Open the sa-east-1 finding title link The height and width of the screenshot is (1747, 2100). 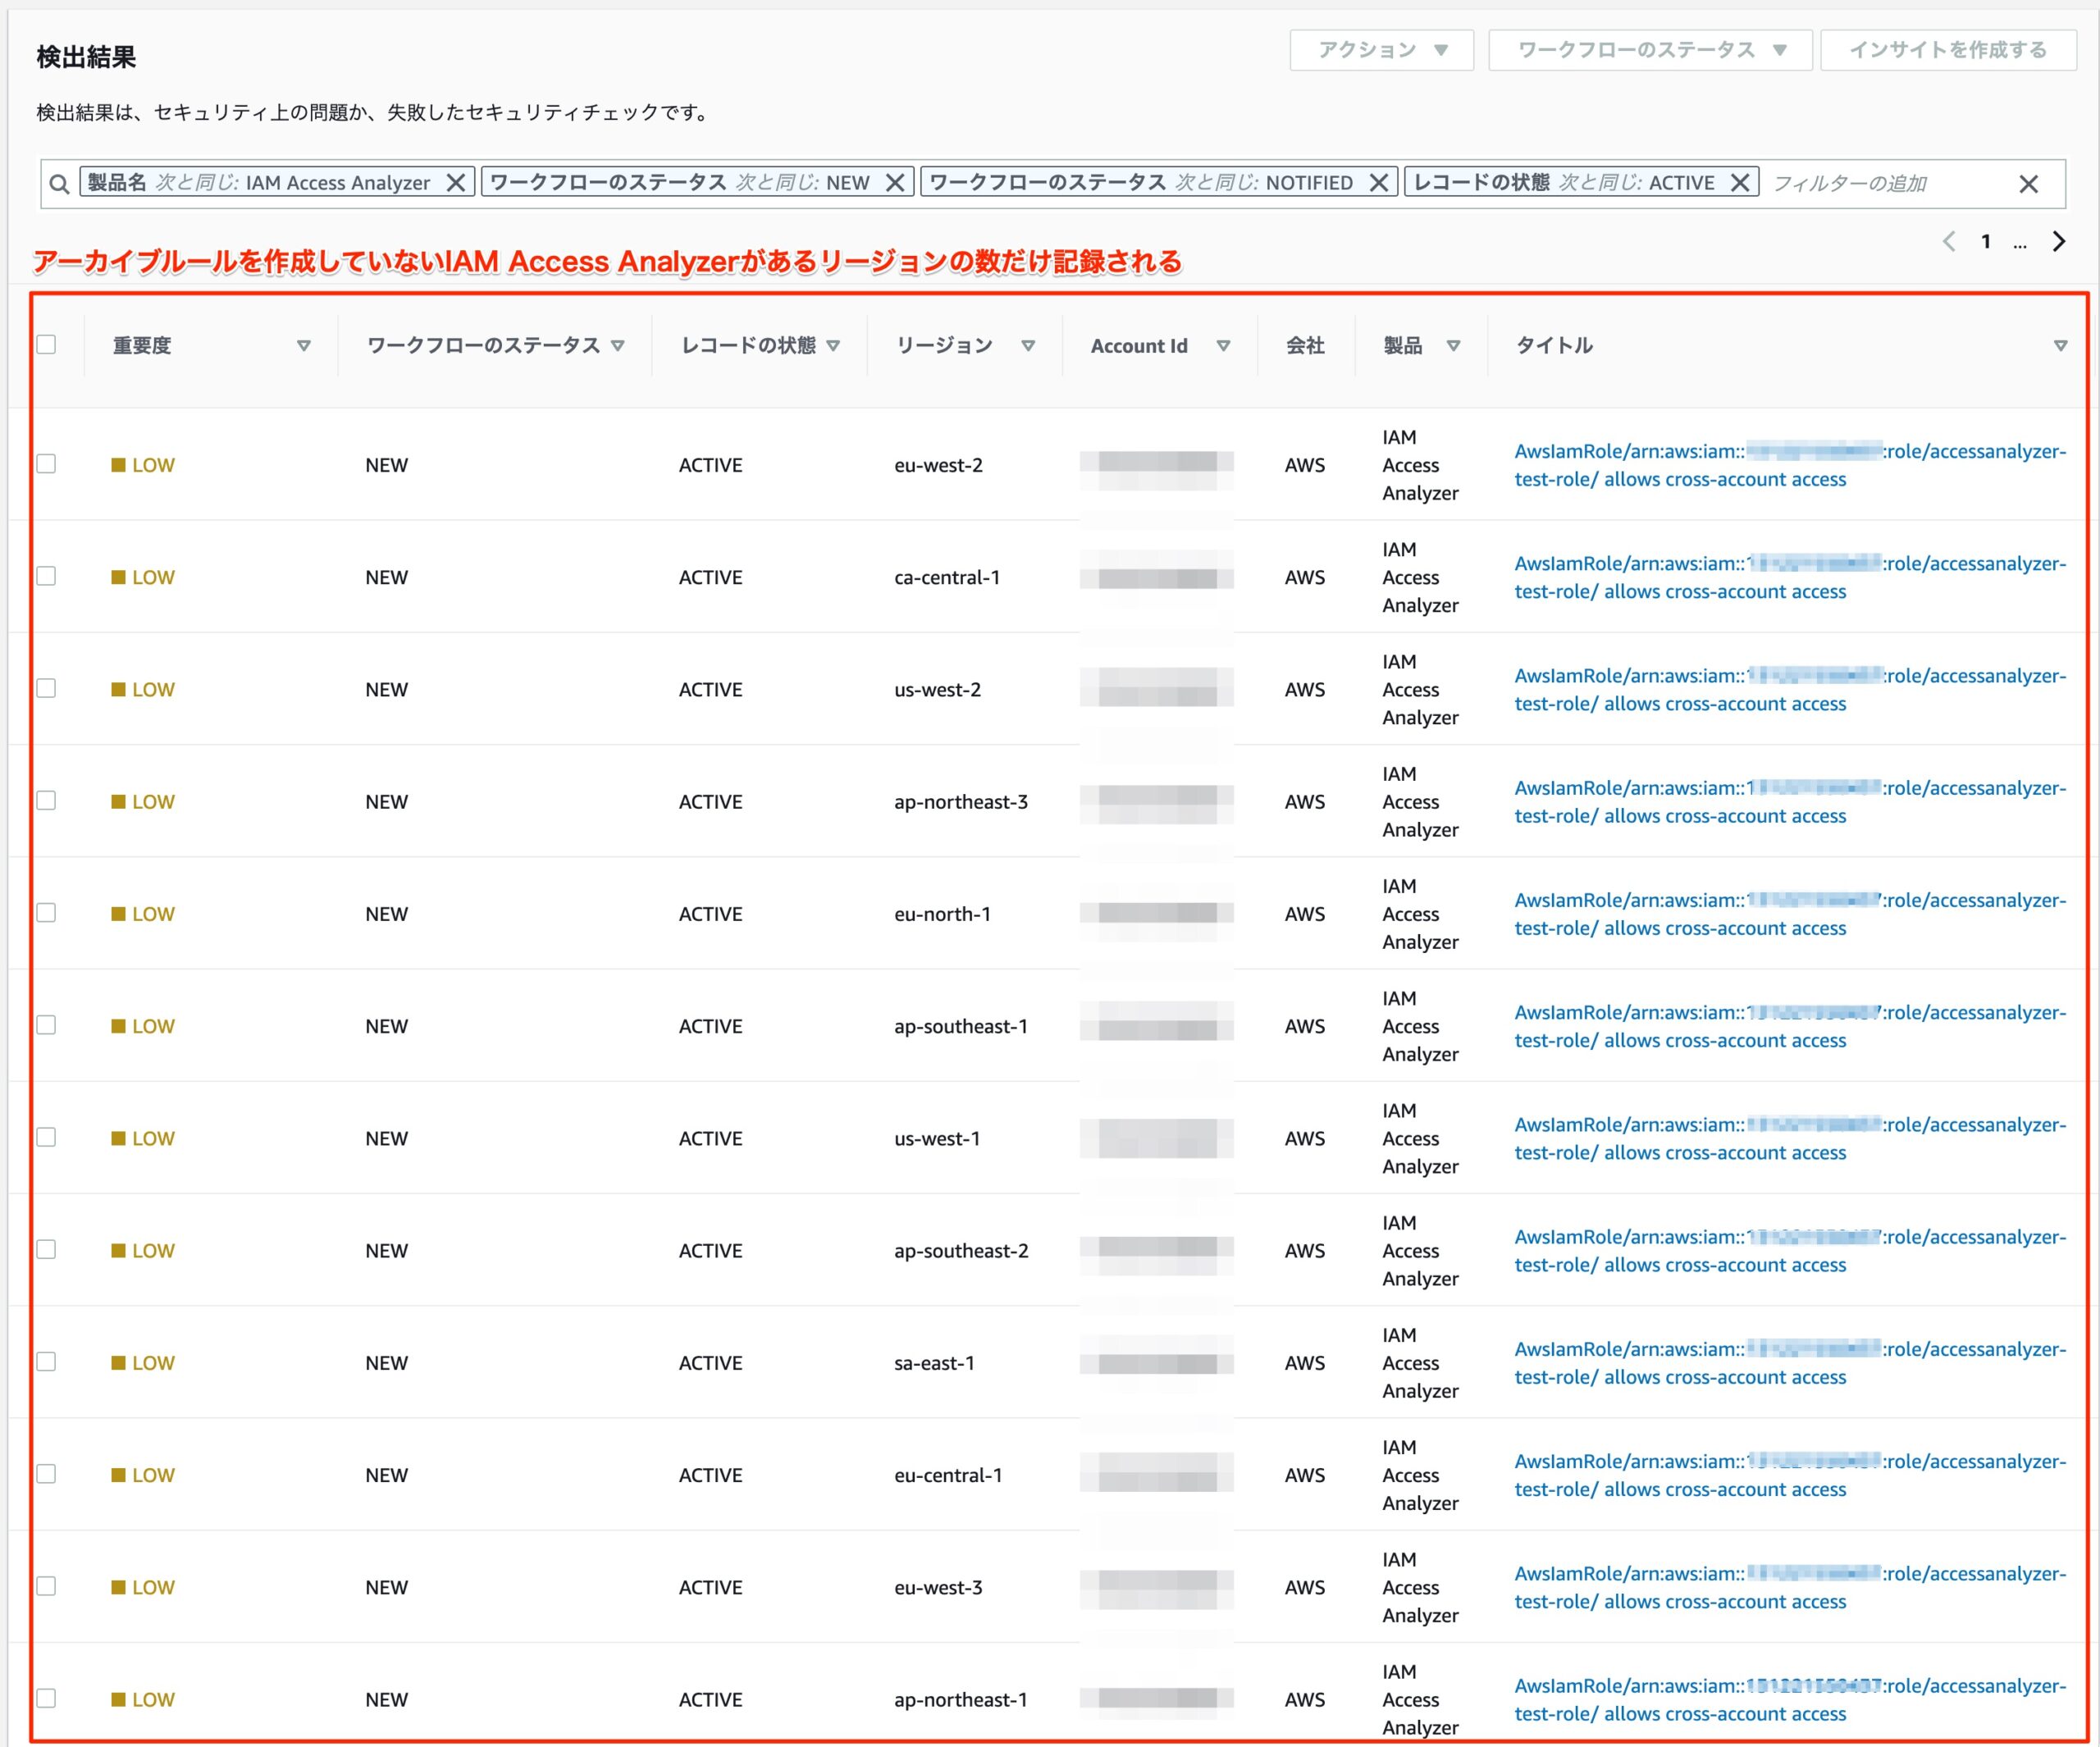(x=1790, y=1363)
